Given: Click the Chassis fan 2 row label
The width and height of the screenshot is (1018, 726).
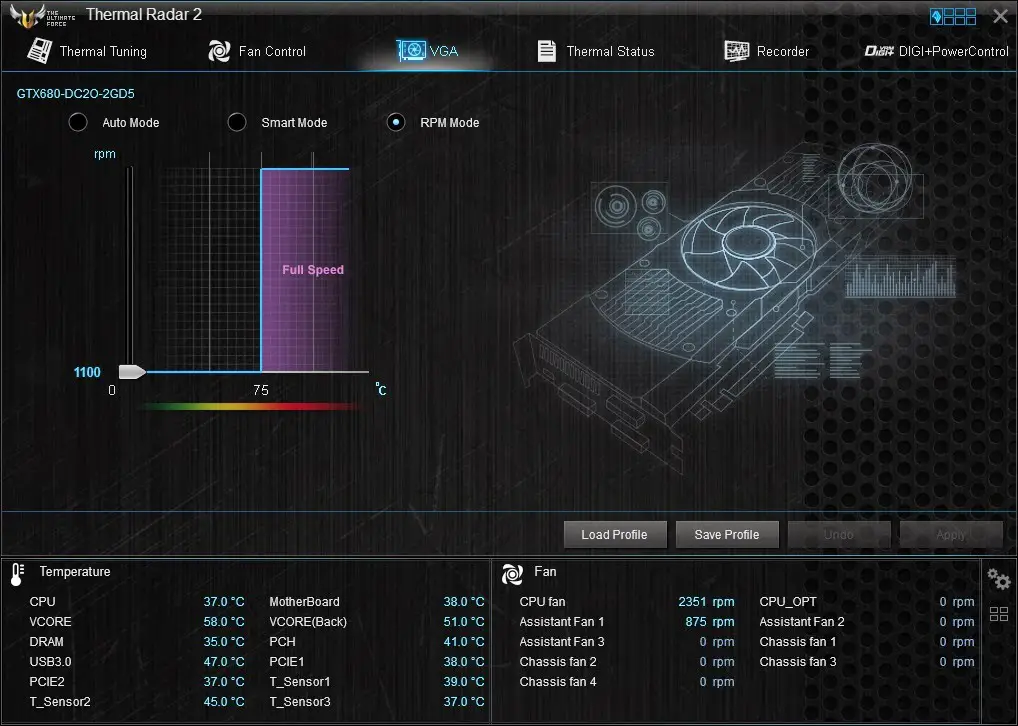Looking at the screenshot, I should [558, 662].
